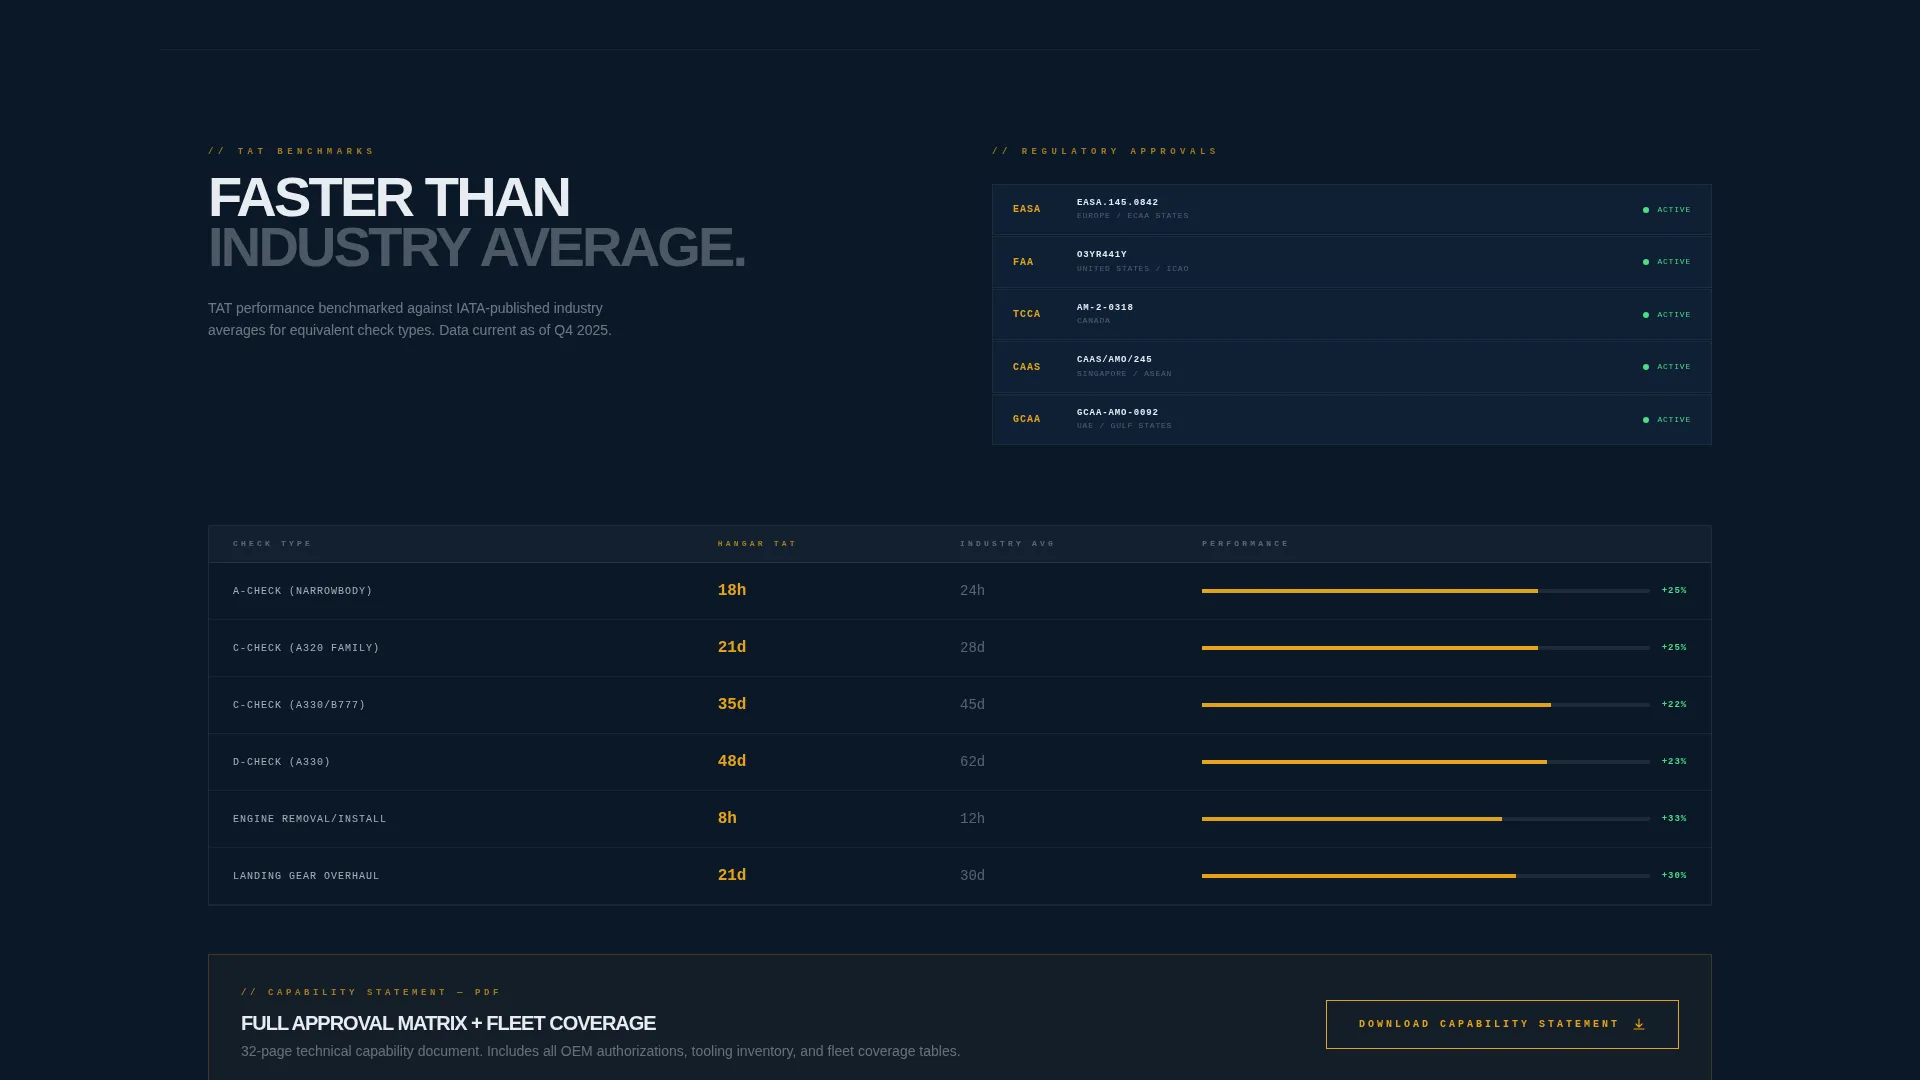
Task: Click A-Check Narrowbody performance bar
Action: 1425,591
